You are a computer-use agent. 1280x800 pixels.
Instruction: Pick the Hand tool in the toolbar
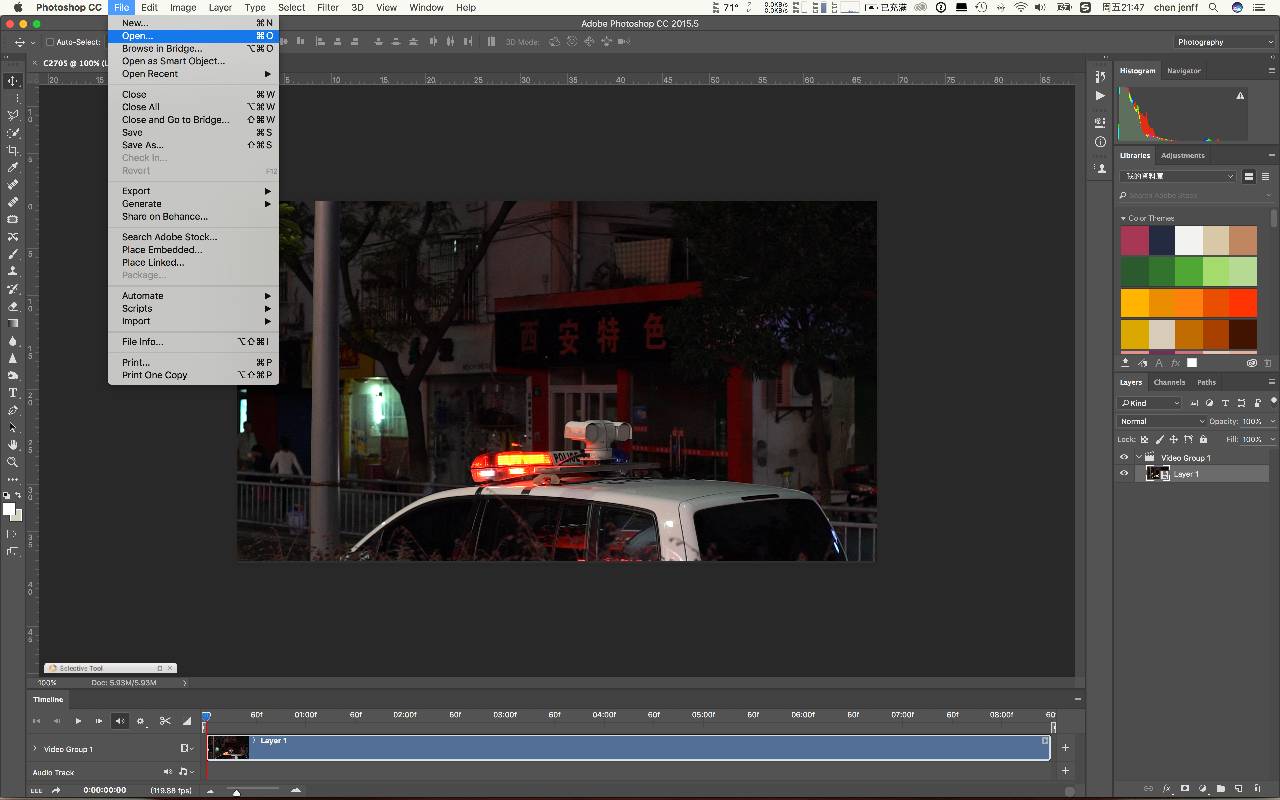13,444
